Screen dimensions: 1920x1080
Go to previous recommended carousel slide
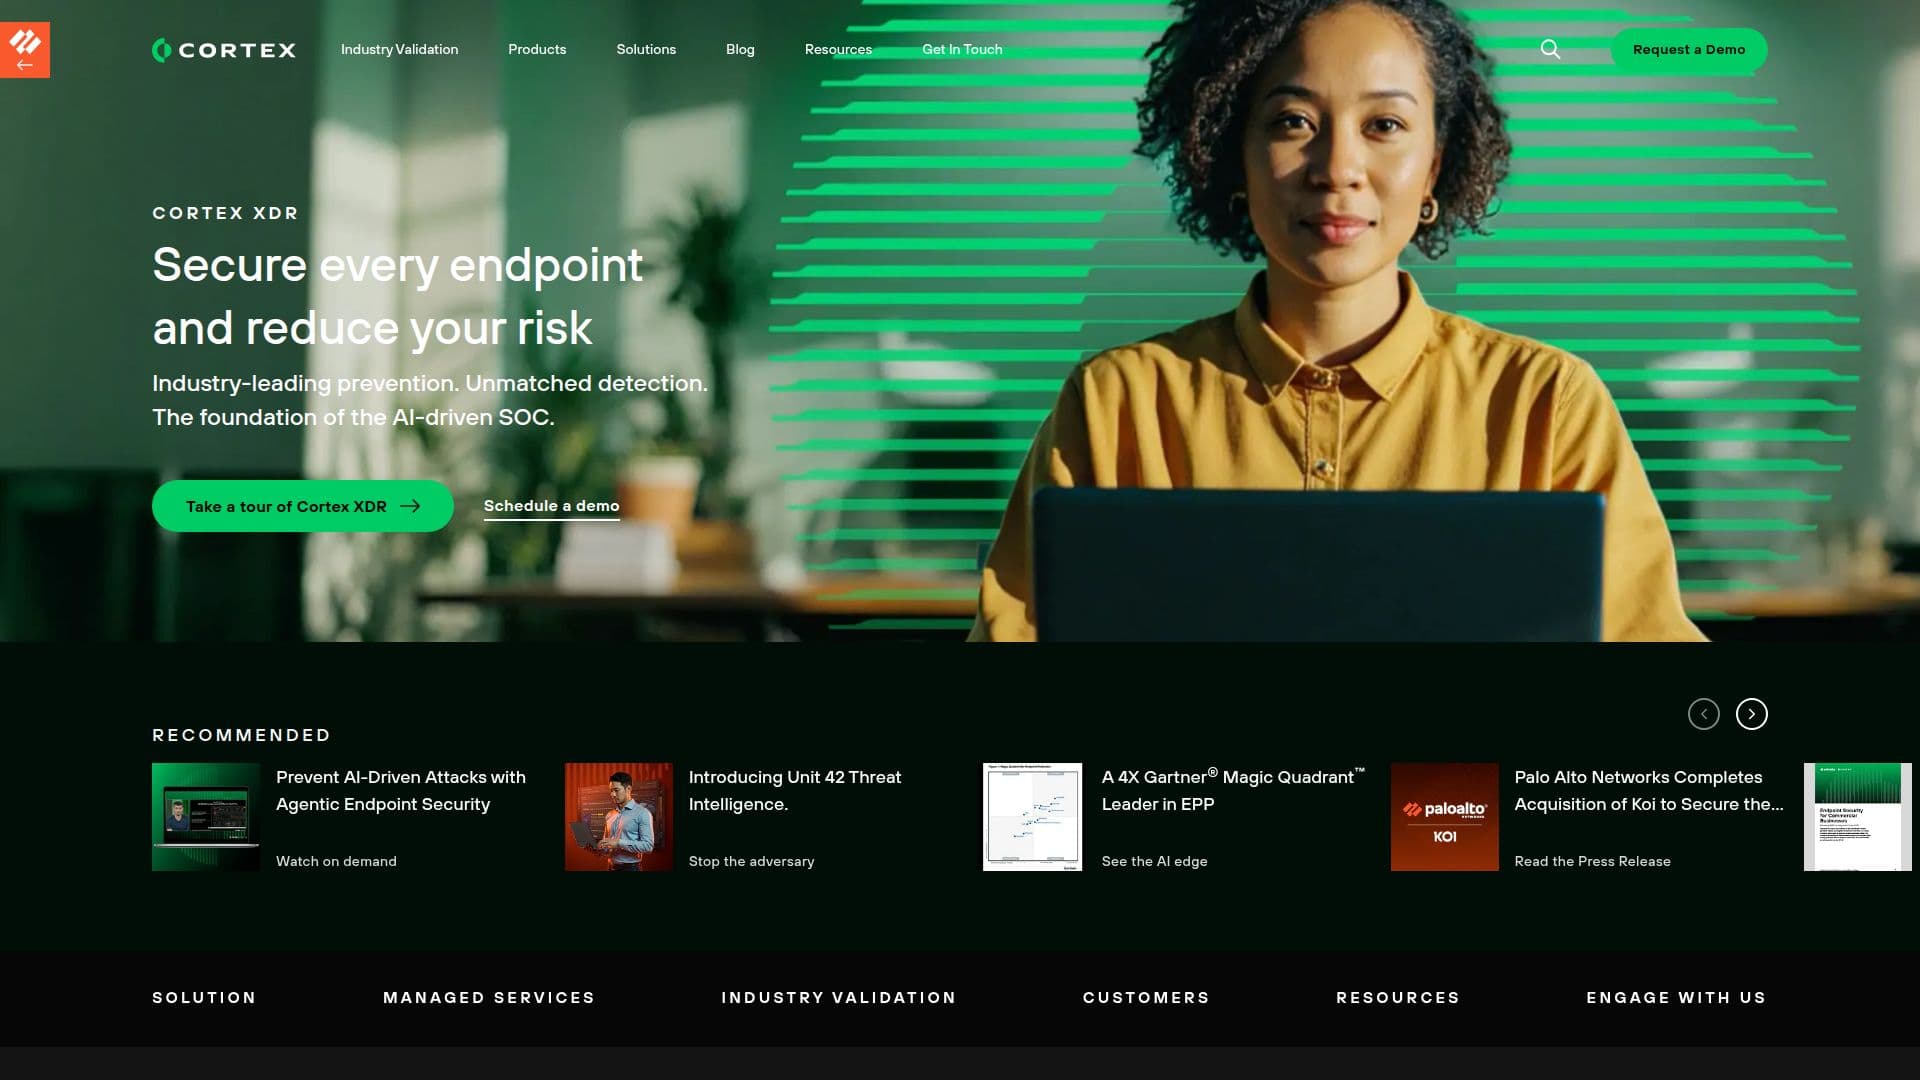pos(1704,714)
